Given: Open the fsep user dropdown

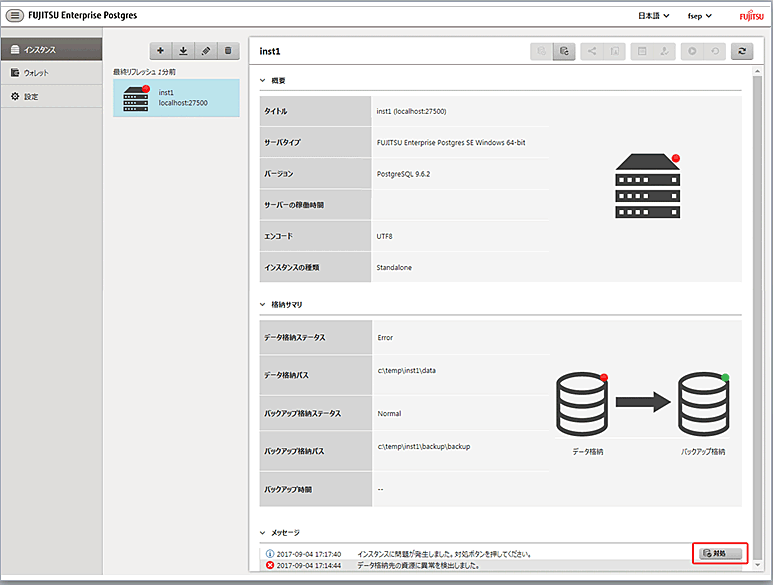Looking at the screenshot, I should (700, 16).
